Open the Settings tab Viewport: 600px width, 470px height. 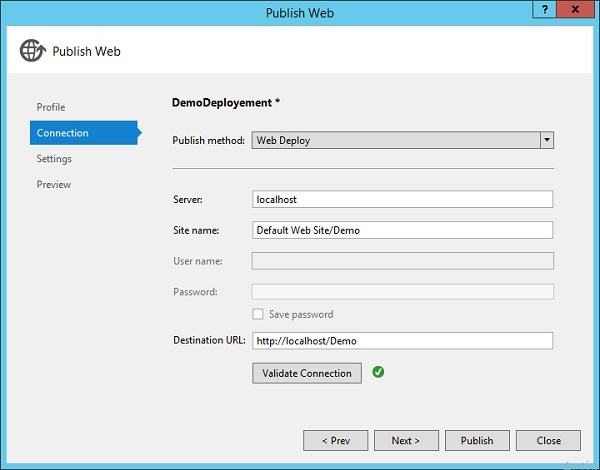pyautogui.click(x=54, y=159)
